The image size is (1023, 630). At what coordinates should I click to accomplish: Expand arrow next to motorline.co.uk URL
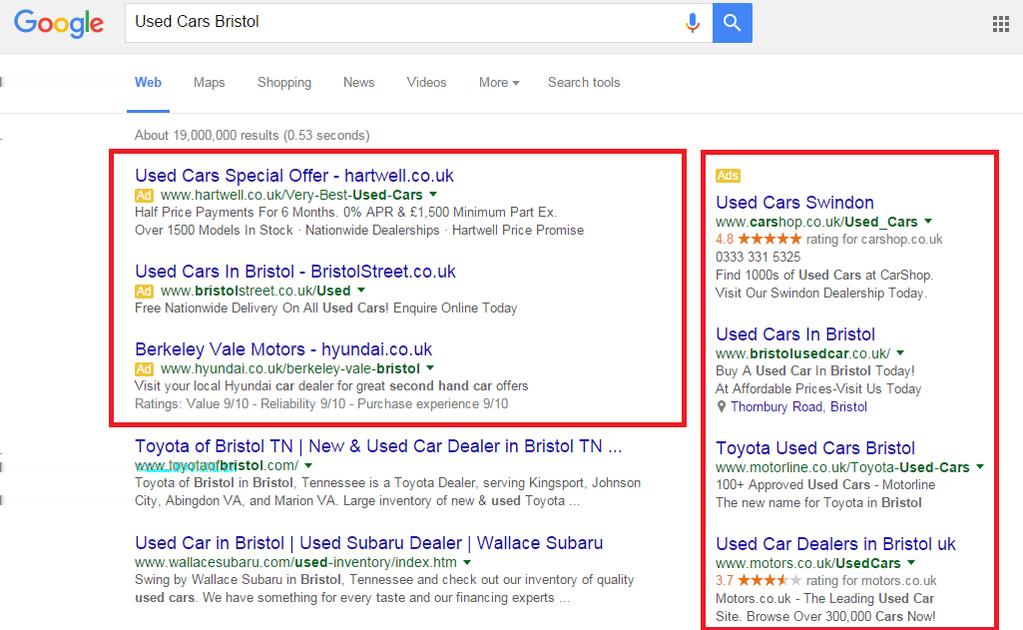click(x=980, y=468)
